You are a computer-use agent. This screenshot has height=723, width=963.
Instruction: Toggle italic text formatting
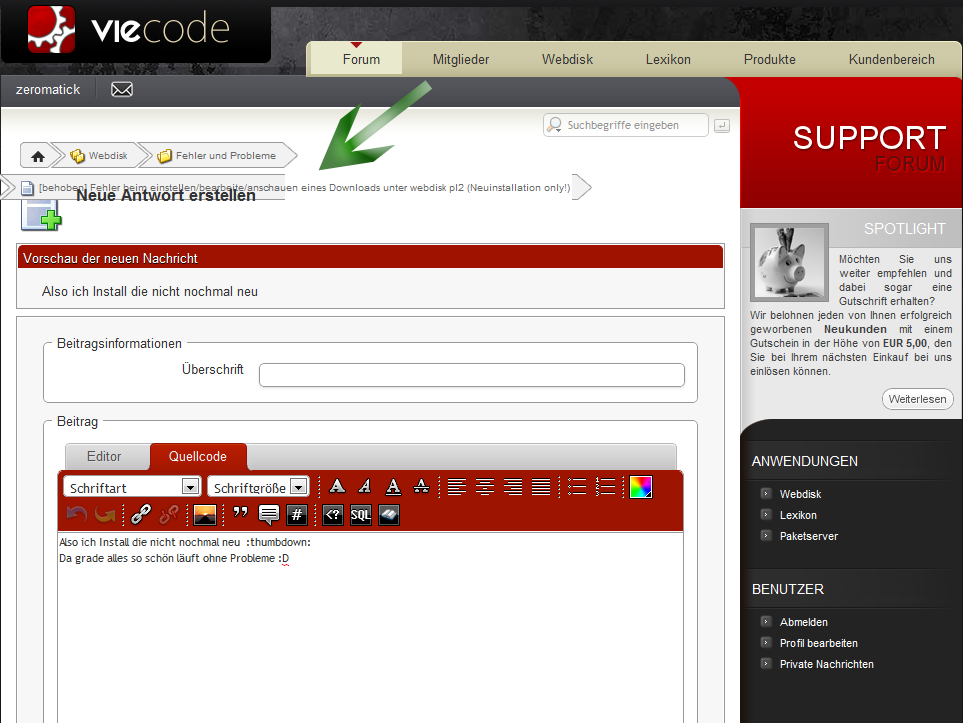pos(365,487)
